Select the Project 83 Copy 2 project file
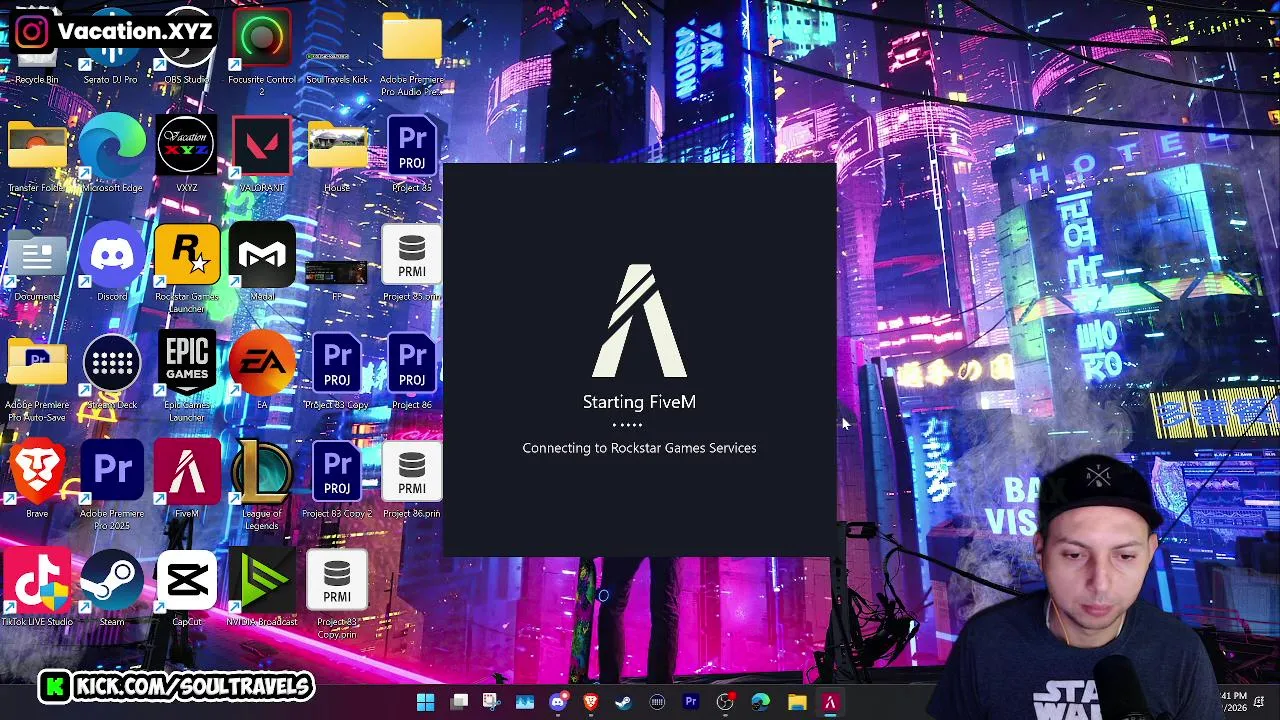The height and width of the screenshot is (720, 1280). [337, 481]
